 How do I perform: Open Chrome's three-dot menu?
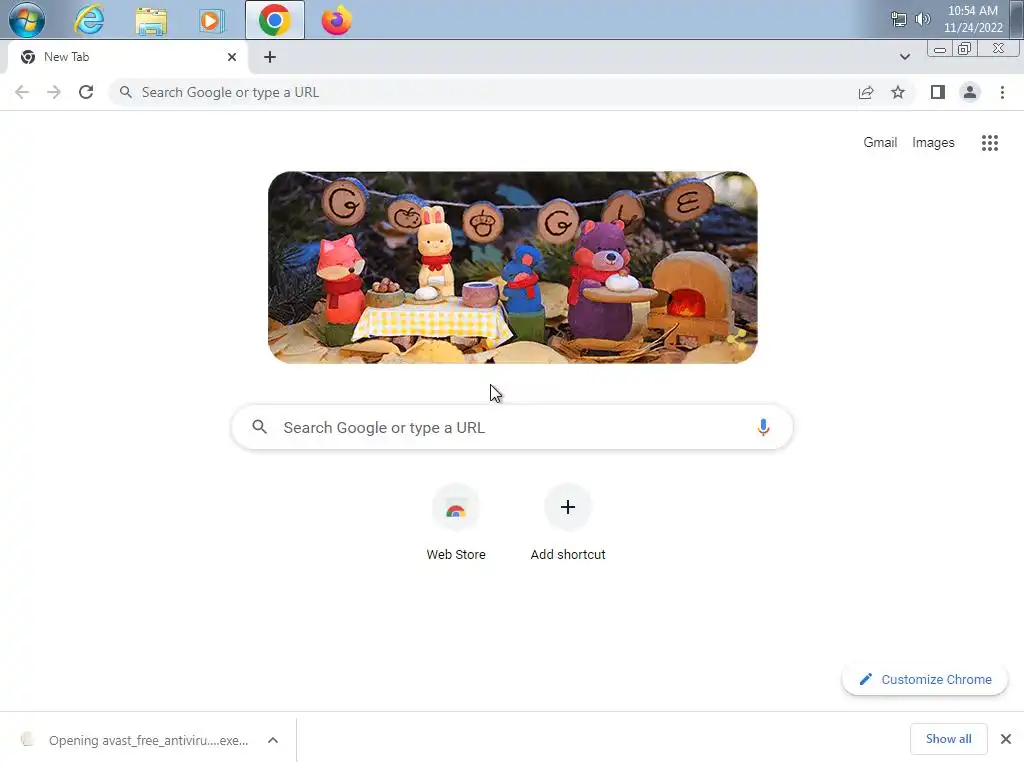tap(1002, 92)
